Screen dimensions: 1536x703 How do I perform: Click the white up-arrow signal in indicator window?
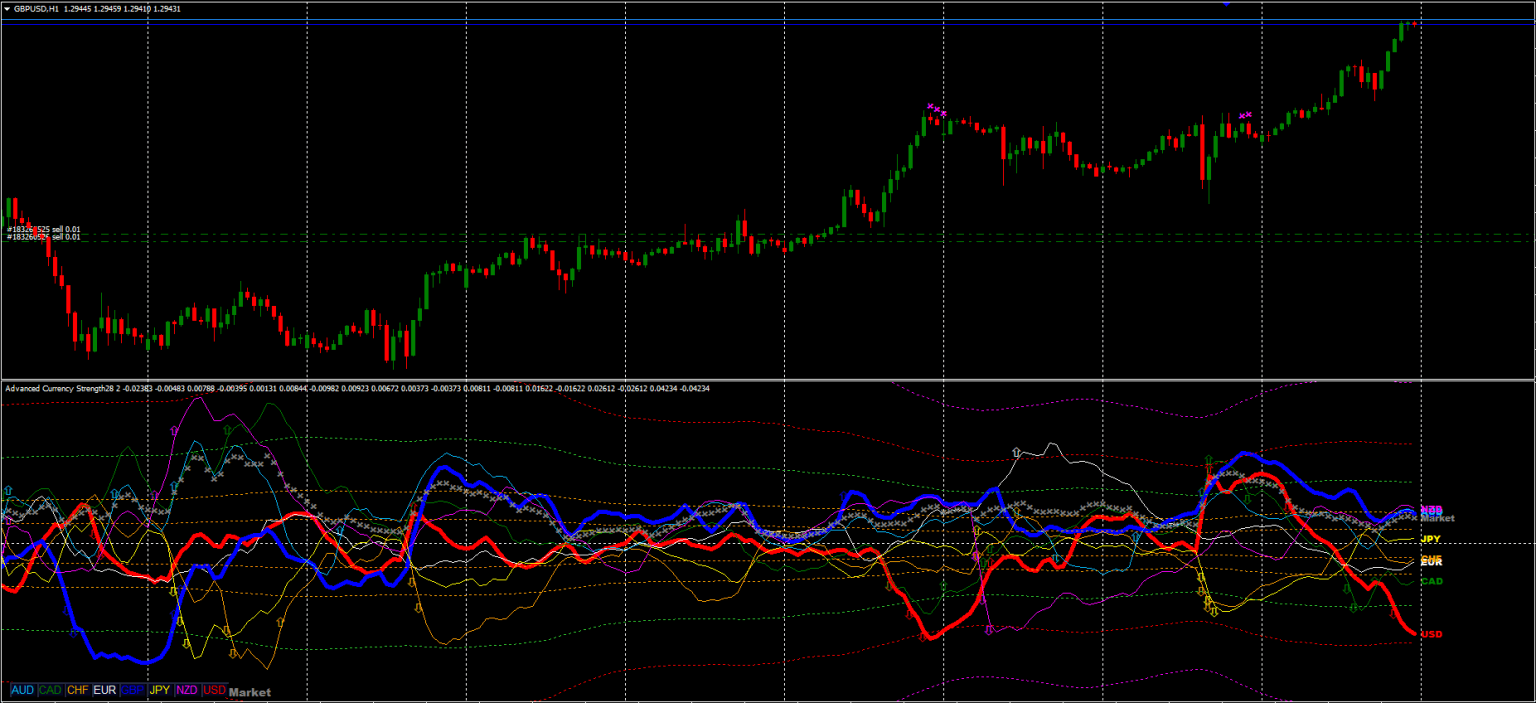coord(1017,451)
